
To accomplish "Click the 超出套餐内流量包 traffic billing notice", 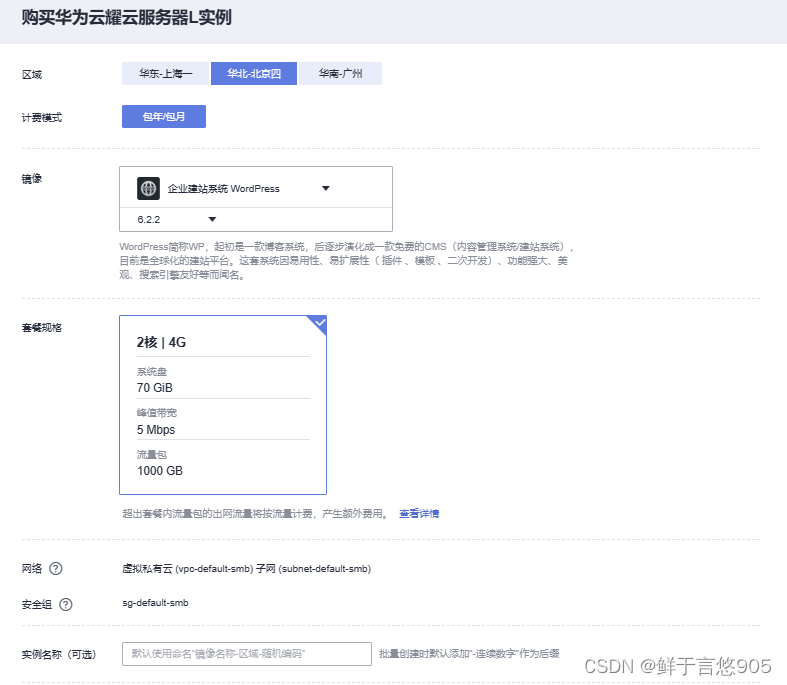I will (256, 513).
